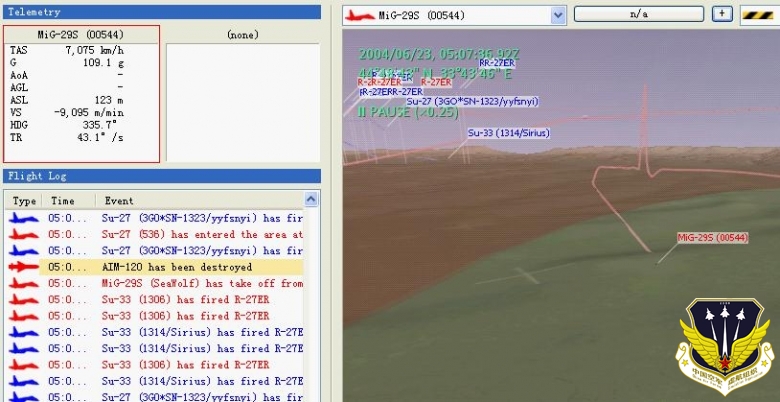Click the red missile icon on the AIM-120 row

(x=23, y=267)
